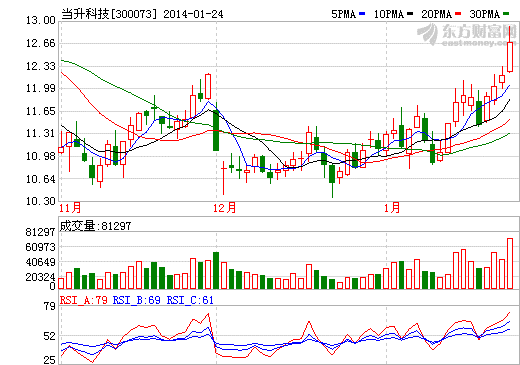Click the 20324 volume axis label
This screenshot has height=365, width=520.
coord(41,277)
